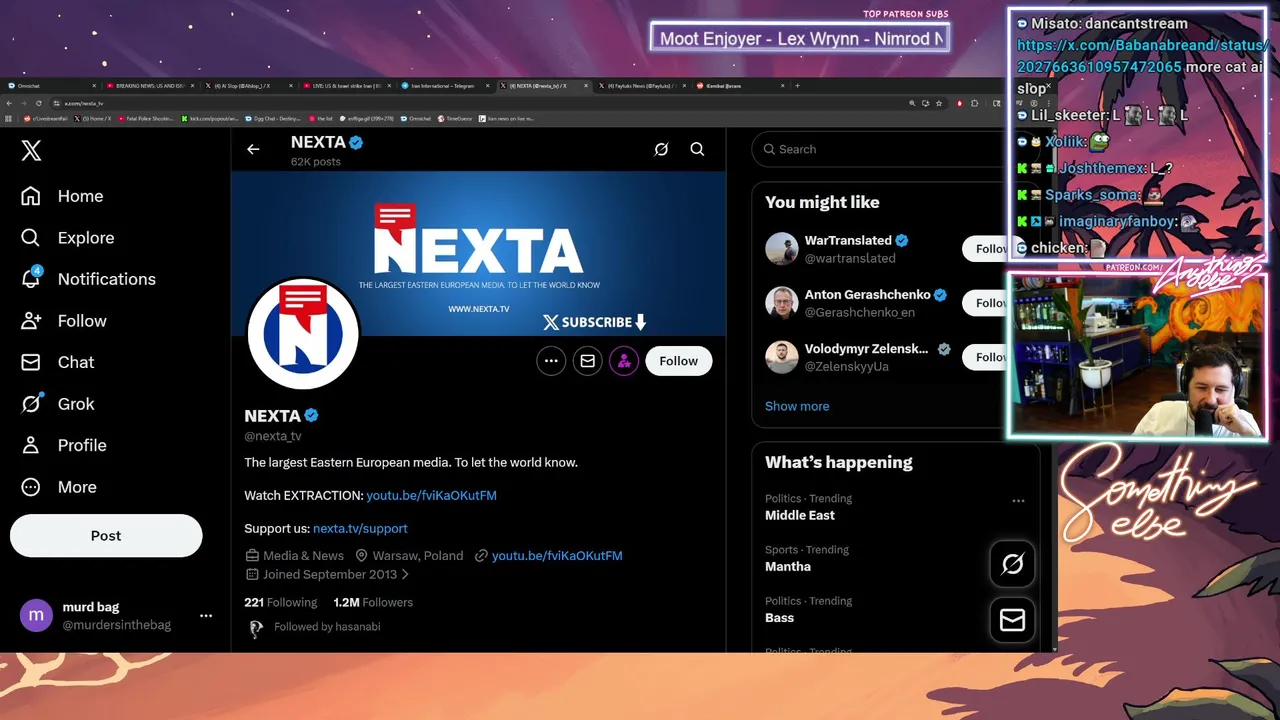Open a new browser tab
This screenshot has height=720, width=1280.
797,86
